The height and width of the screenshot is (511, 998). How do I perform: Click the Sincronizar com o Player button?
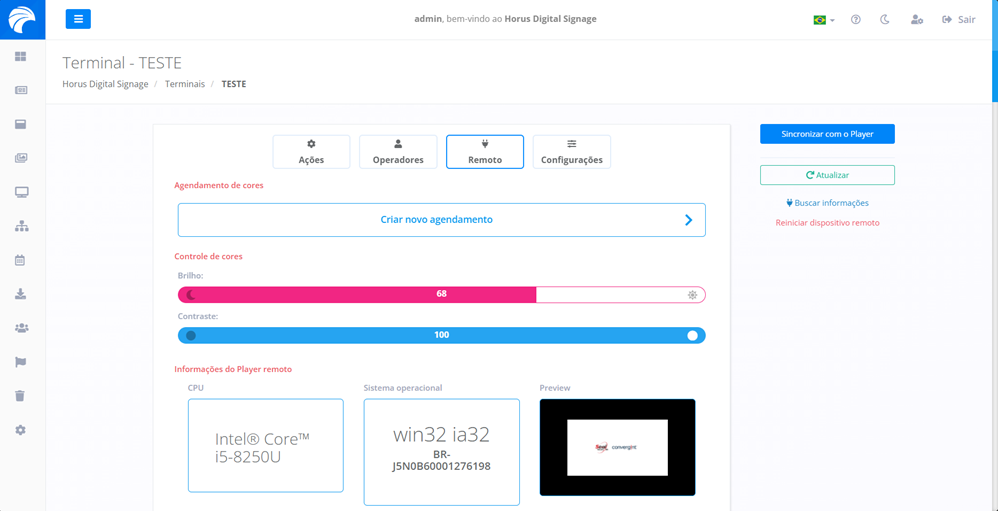pyautogui.click(x=827, y=134)
